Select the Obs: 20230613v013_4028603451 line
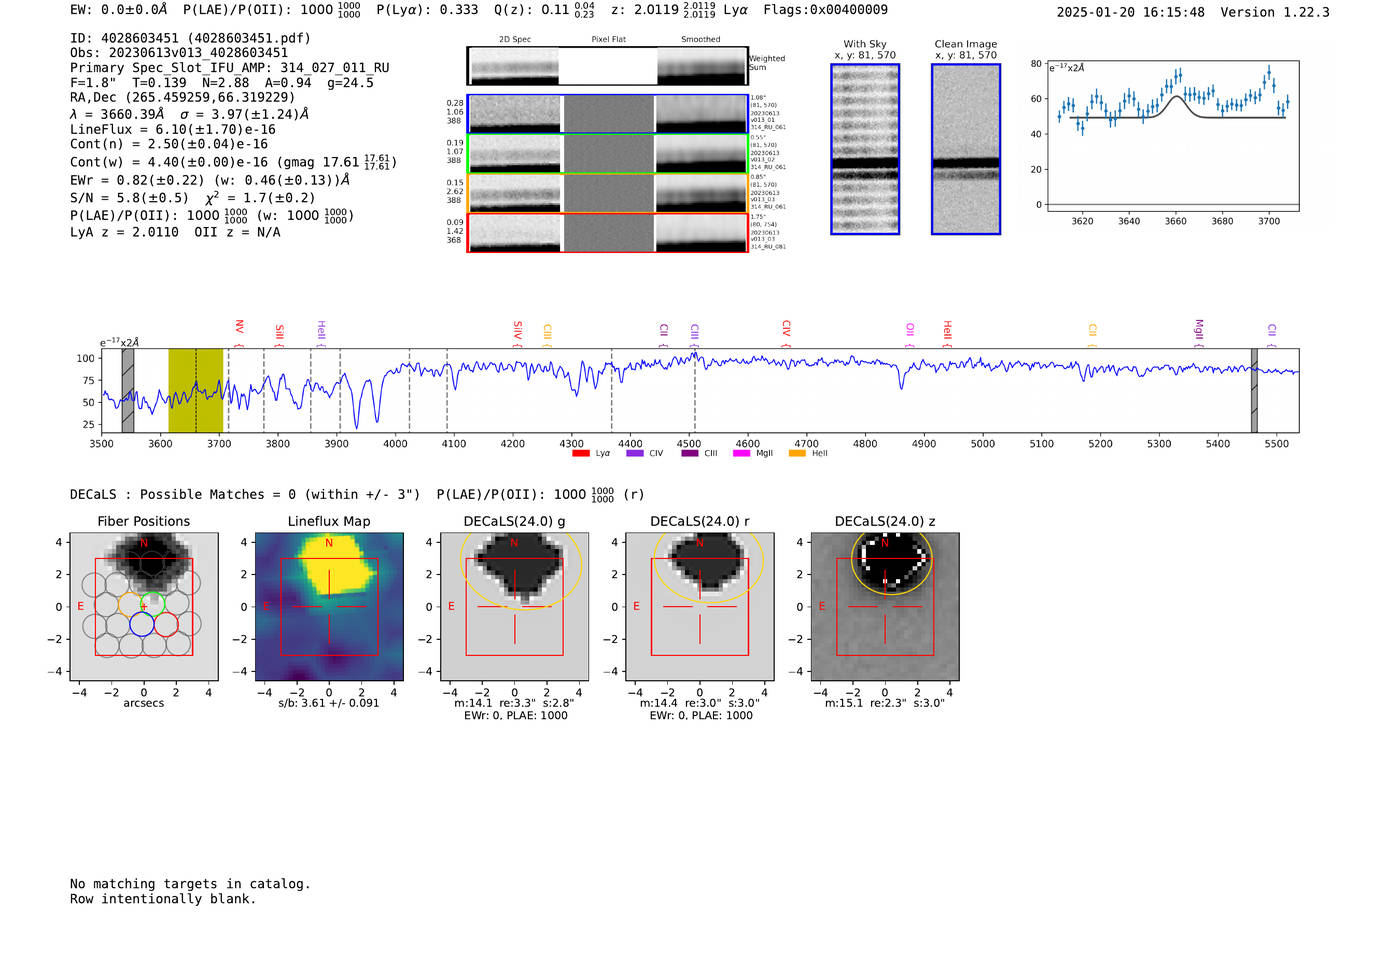 tap(179, 53)
